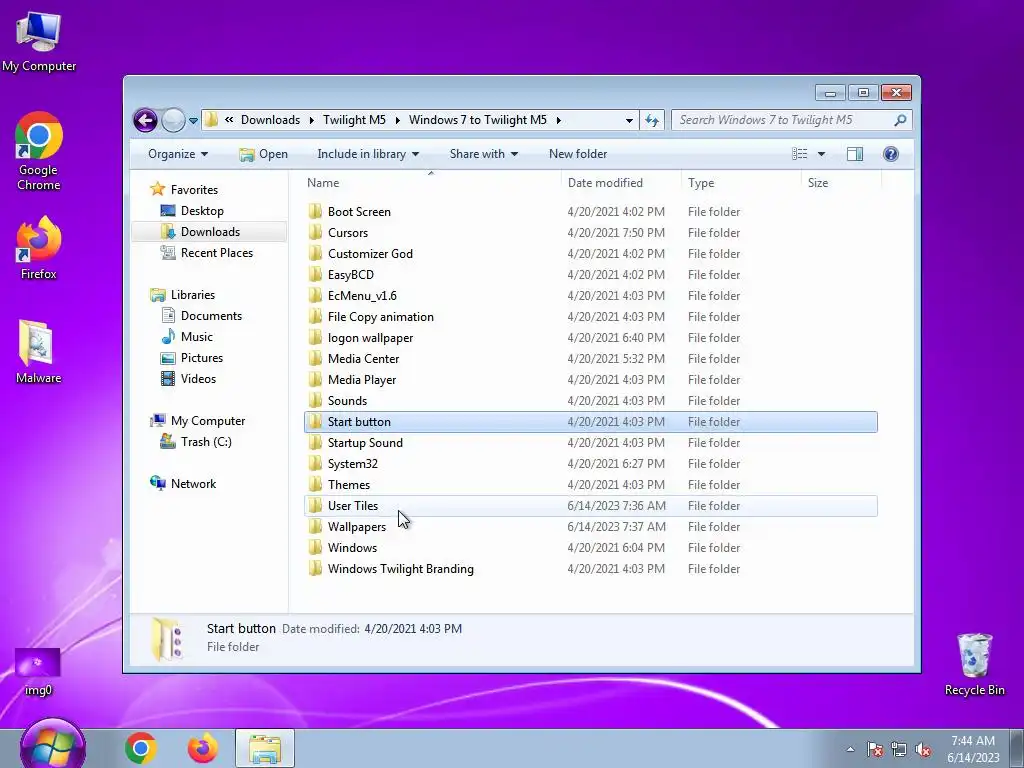The width and height of the screenshot is (1024, 768).
Task: Select the Media Player folder icon
Action: tap(315, 379)
